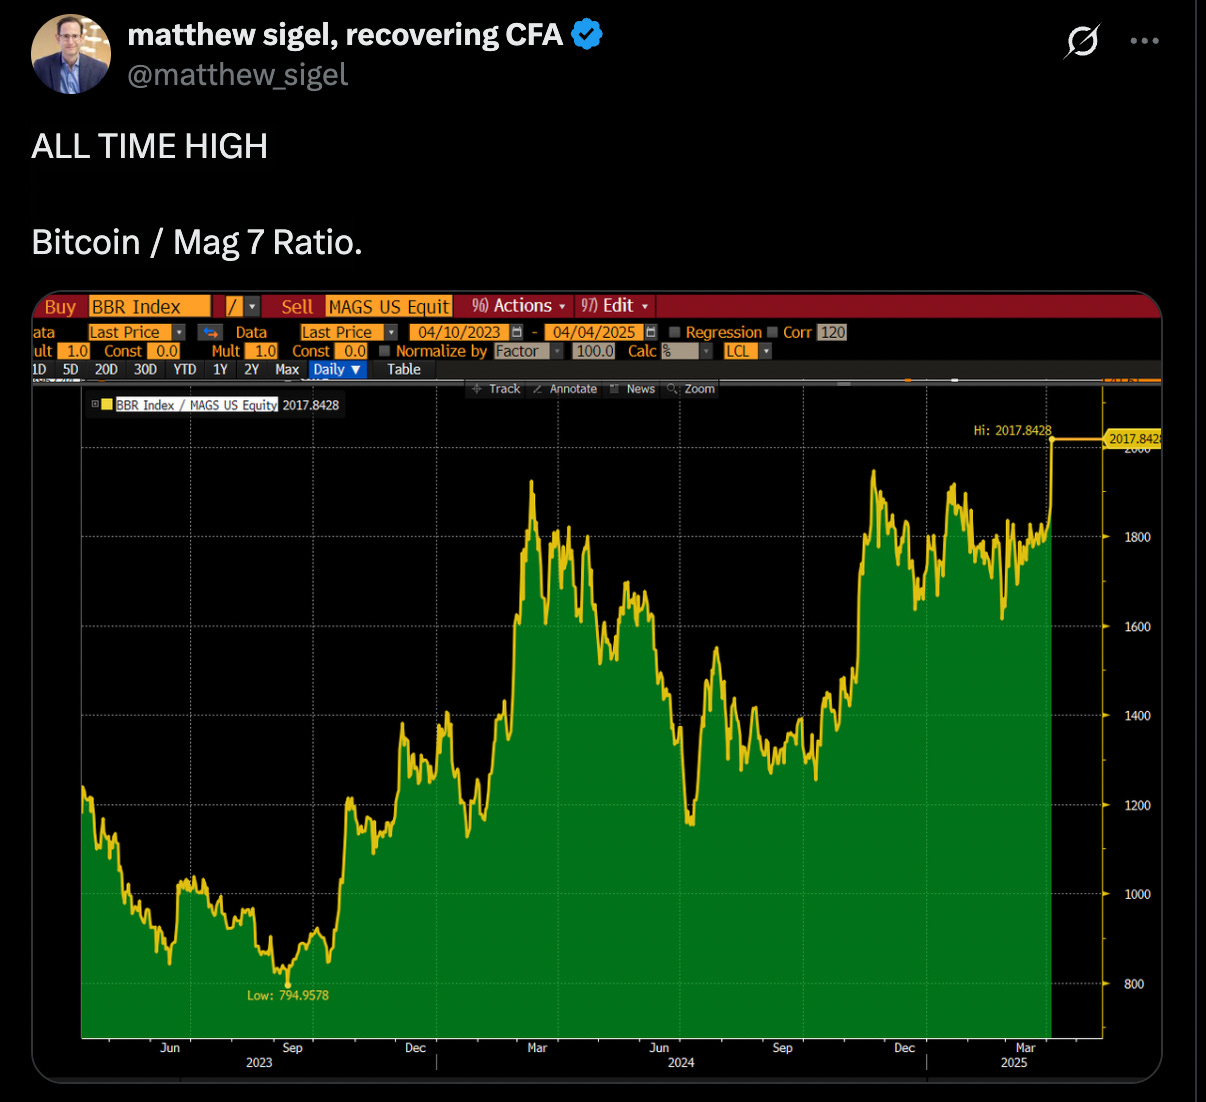Screen dimensions: 1206x1102
Task: Select the 1Y range tab
Action: click(220, 369)
